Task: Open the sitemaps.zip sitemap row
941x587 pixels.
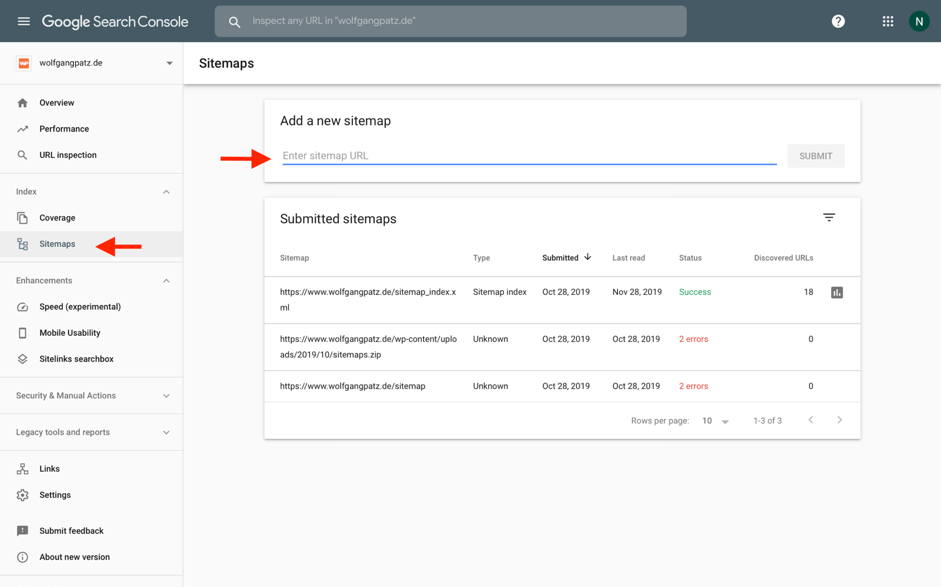Action: (562, 347)
